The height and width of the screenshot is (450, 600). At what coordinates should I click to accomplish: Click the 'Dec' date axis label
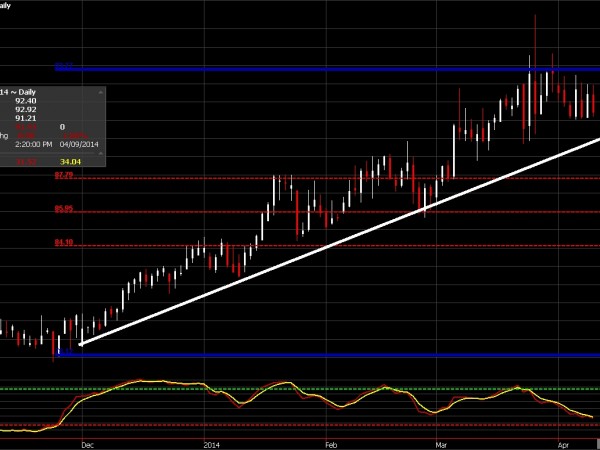tap(87, 445)
